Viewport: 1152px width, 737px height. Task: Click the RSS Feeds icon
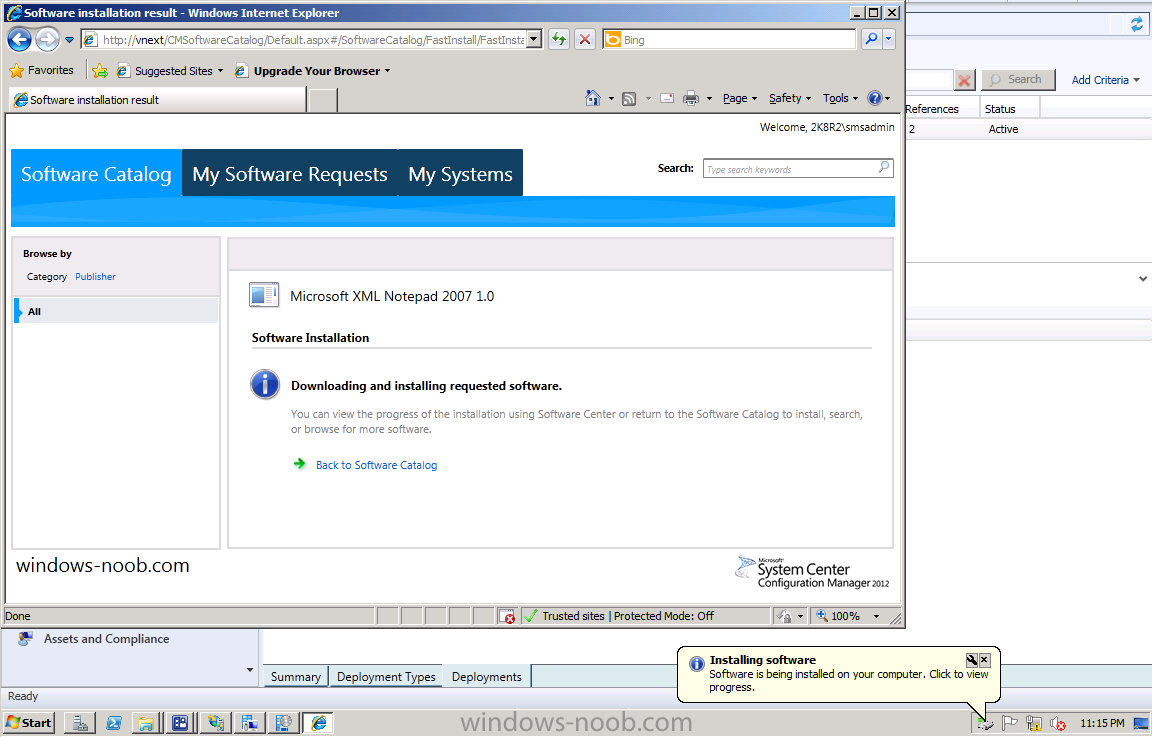point(629,98)
